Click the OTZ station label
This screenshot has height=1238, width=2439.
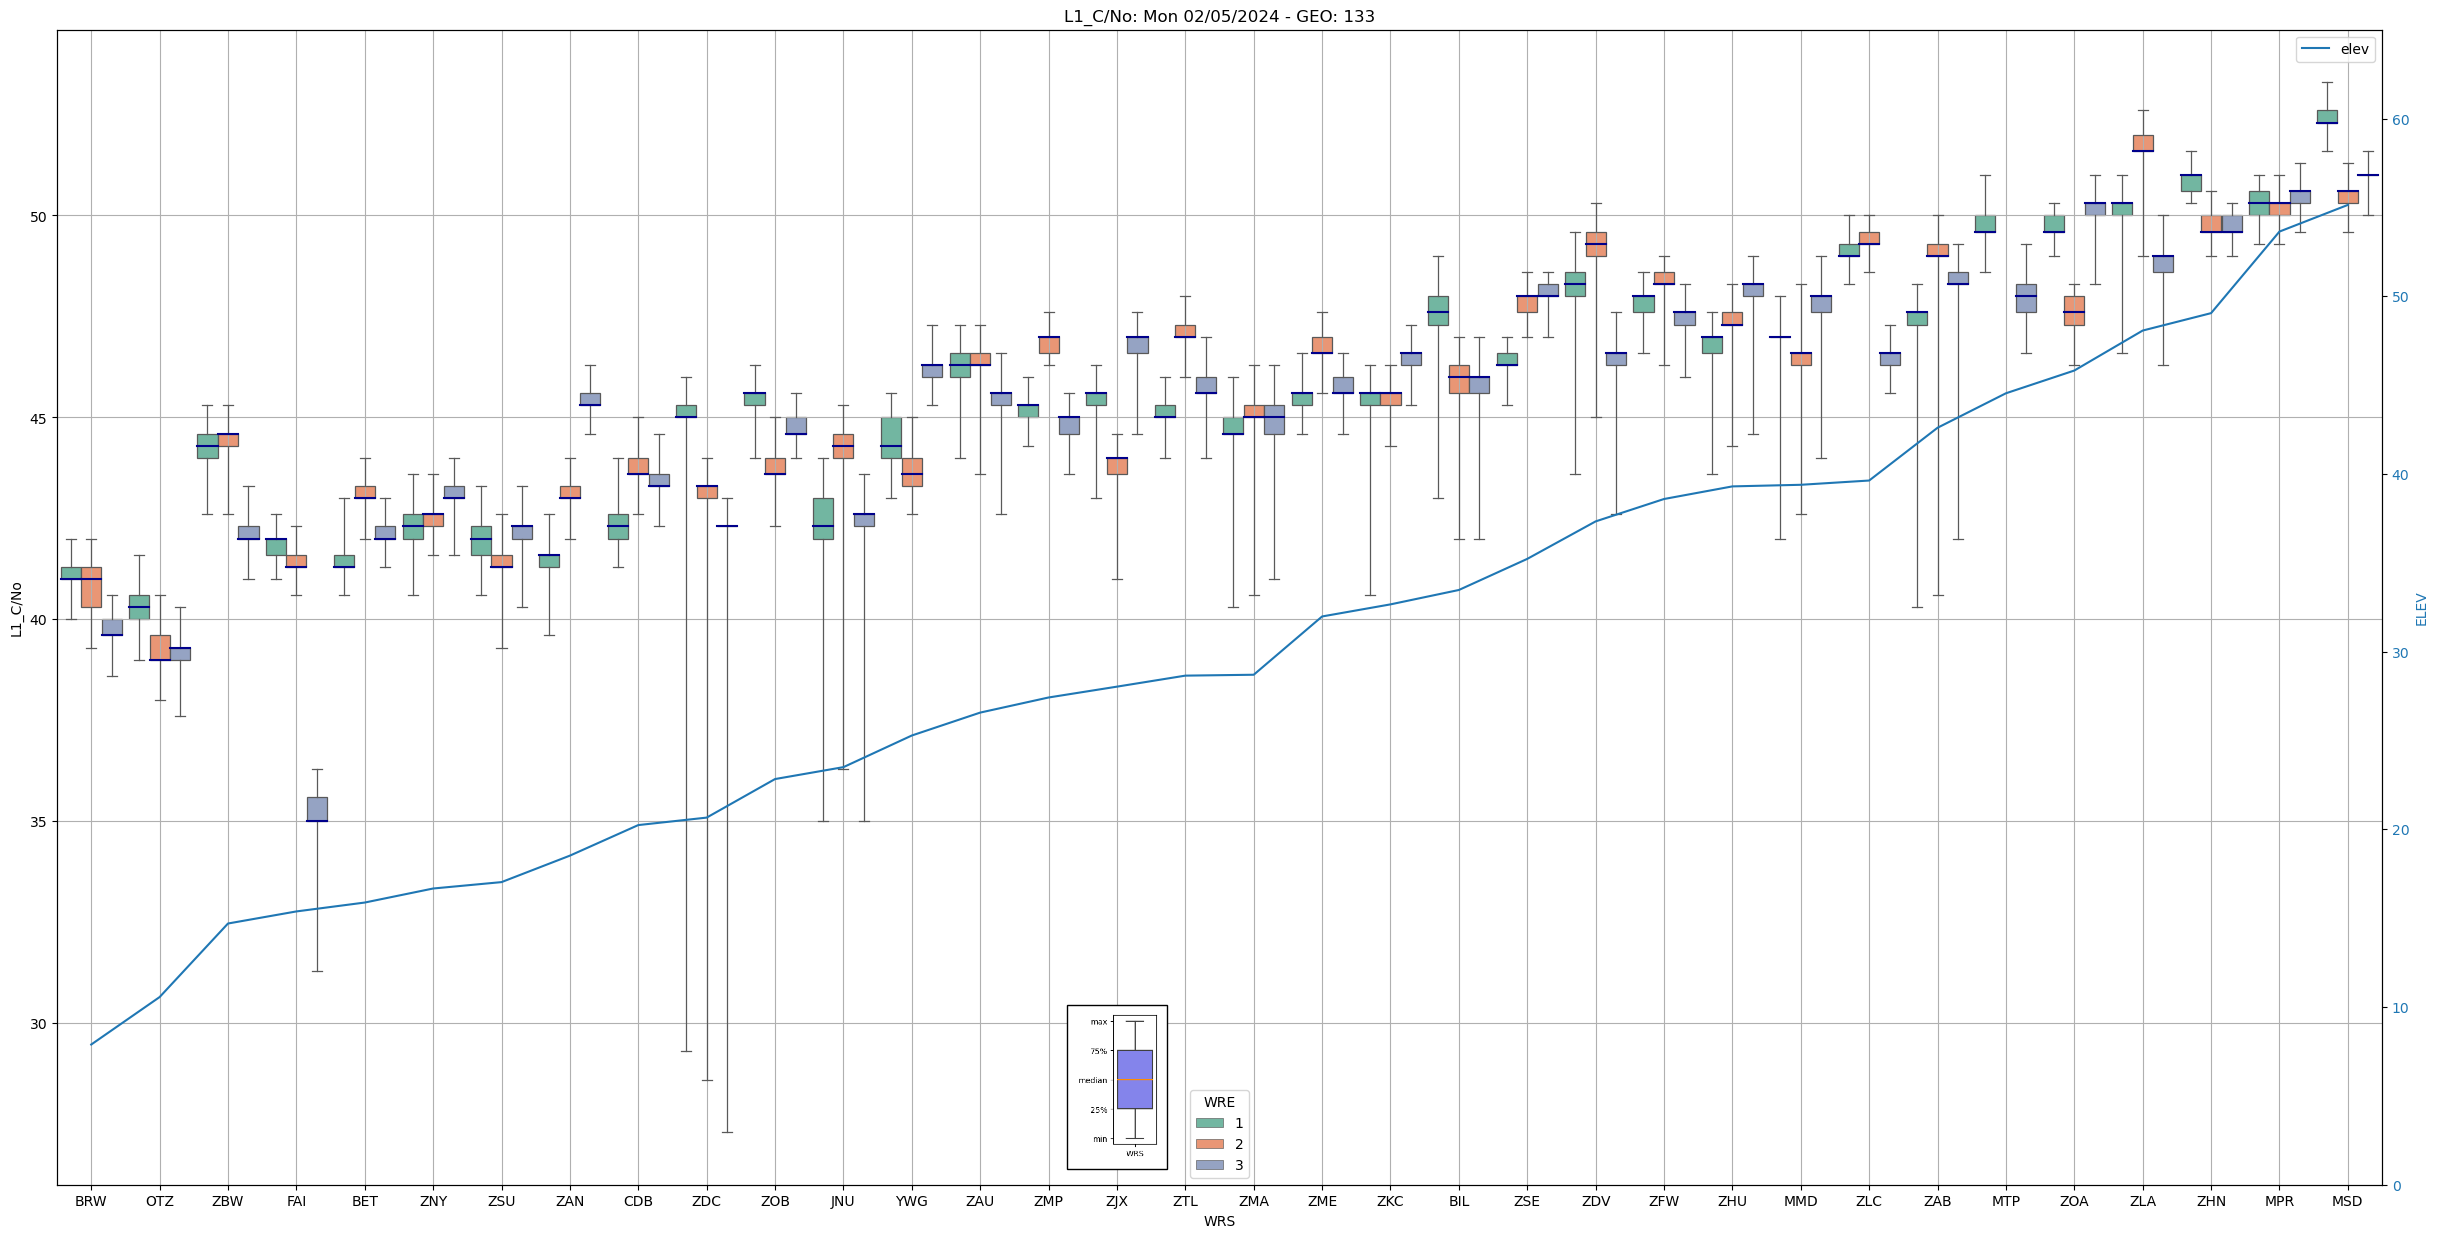159,1201
